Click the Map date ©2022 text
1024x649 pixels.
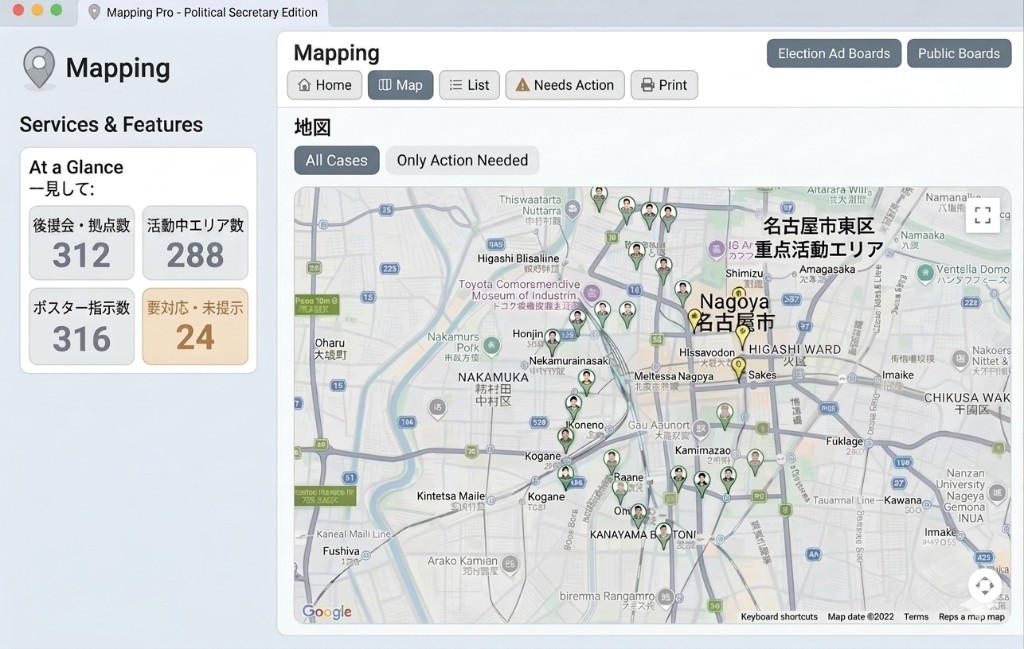pos(861,616)
